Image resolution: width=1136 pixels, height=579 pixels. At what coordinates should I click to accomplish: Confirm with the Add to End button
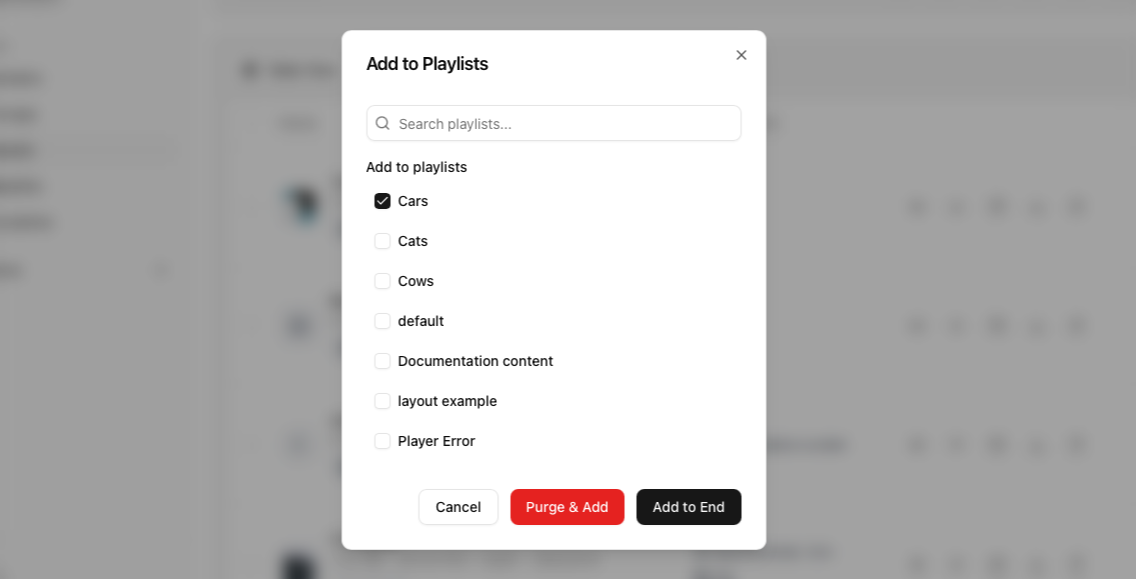[x=688, y=507]
